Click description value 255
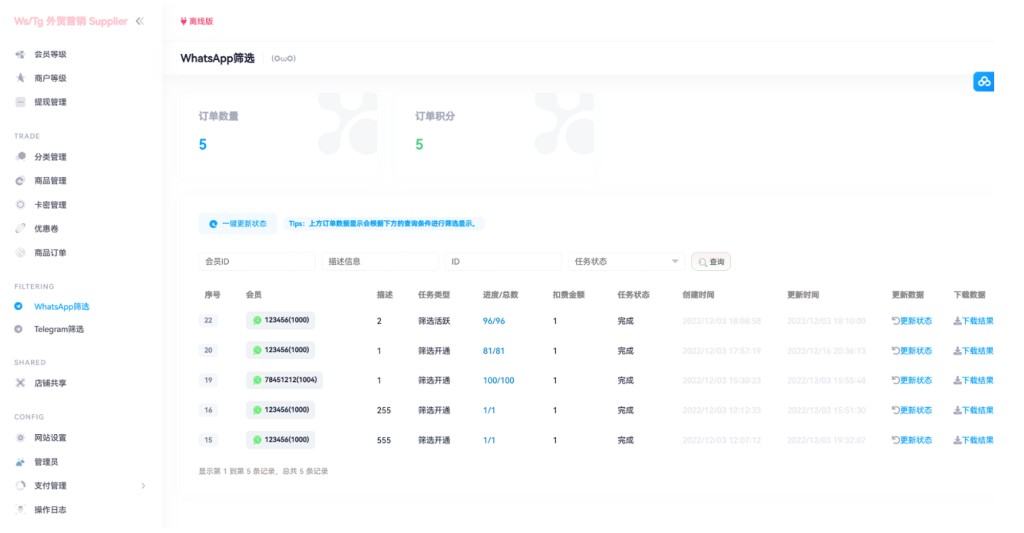 384,410
